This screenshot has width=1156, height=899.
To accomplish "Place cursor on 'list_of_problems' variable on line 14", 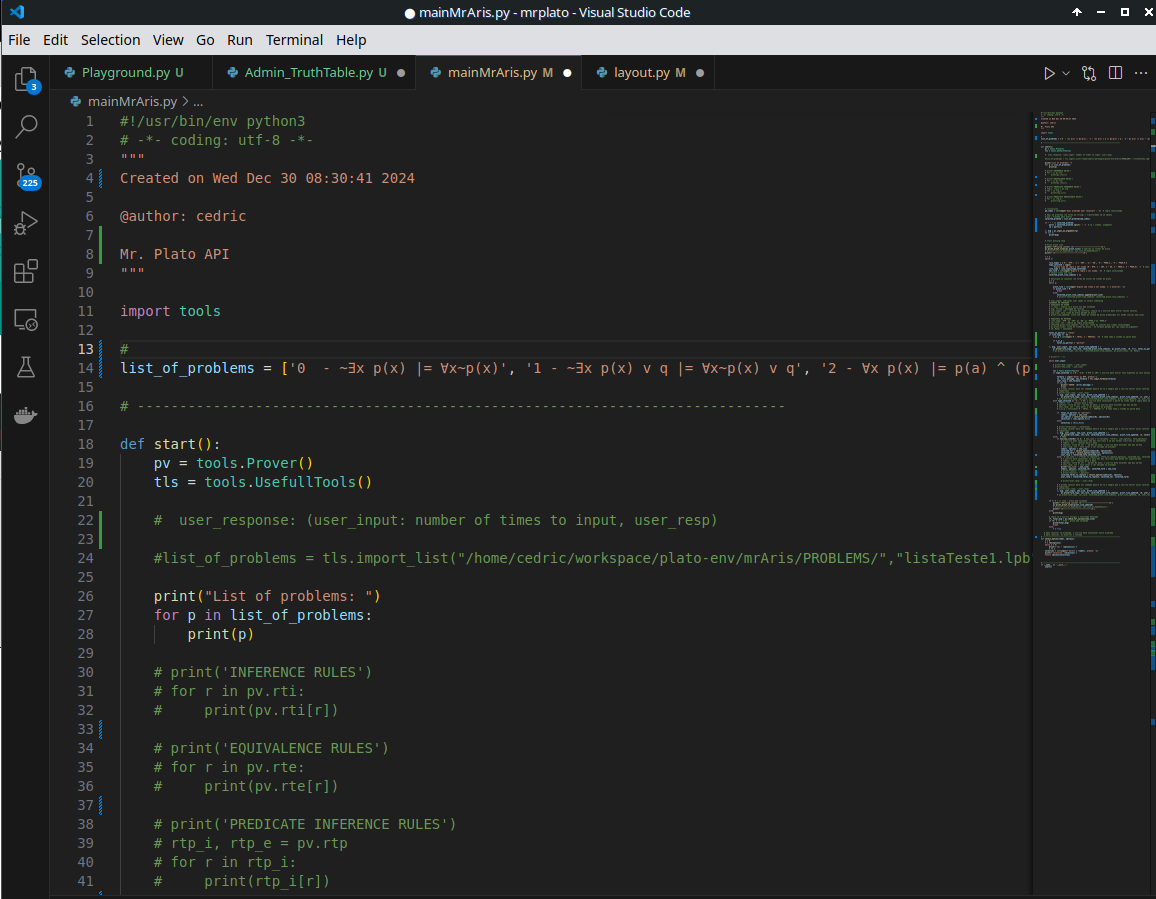I will click(187, 368).
